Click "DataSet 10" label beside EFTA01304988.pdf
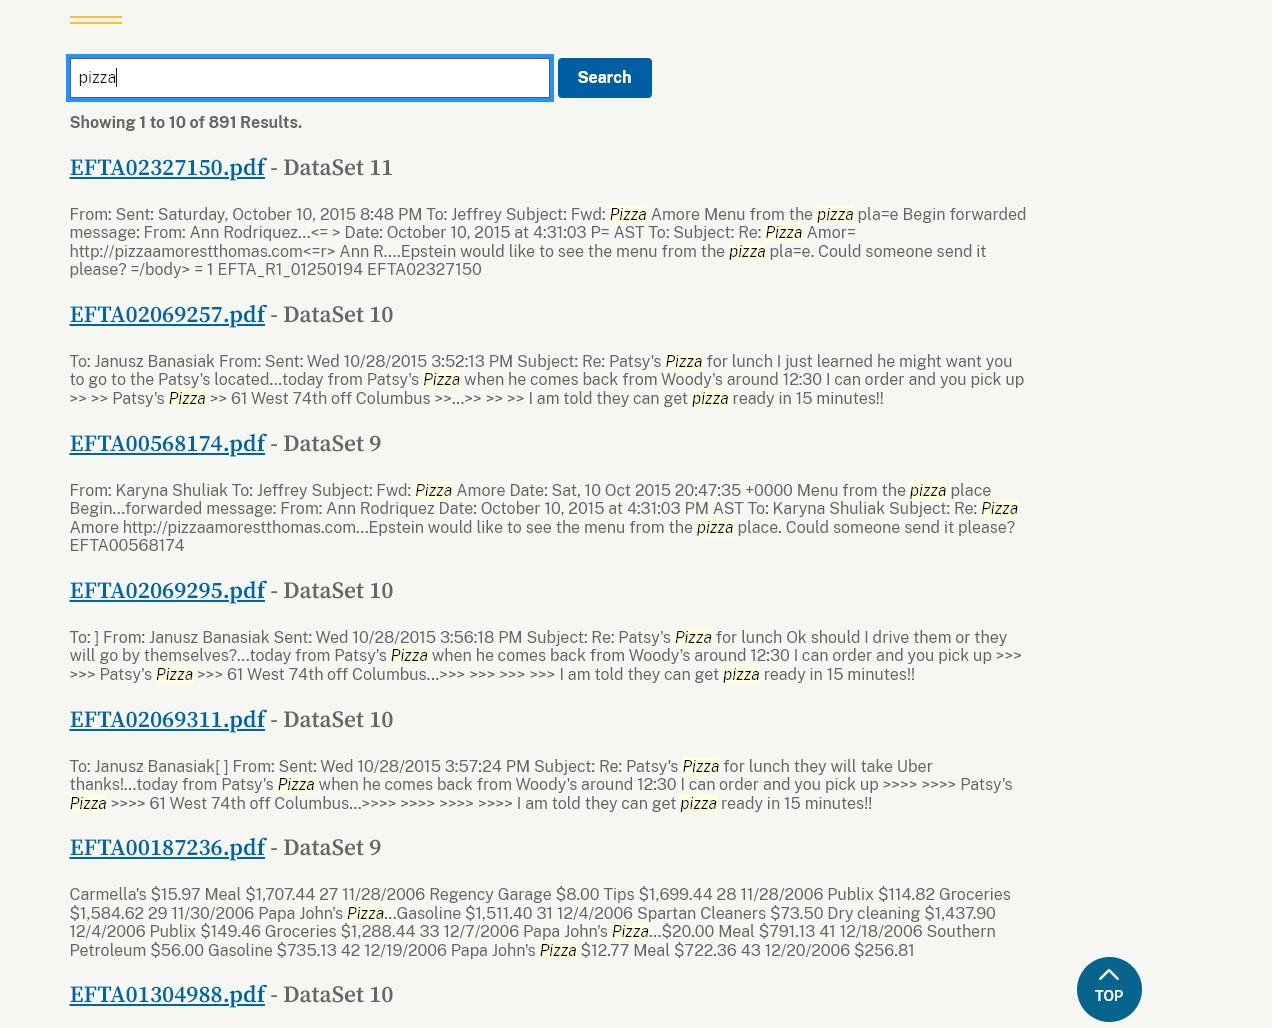The height and width of the screenshot is (1028, 1272). 338,995
